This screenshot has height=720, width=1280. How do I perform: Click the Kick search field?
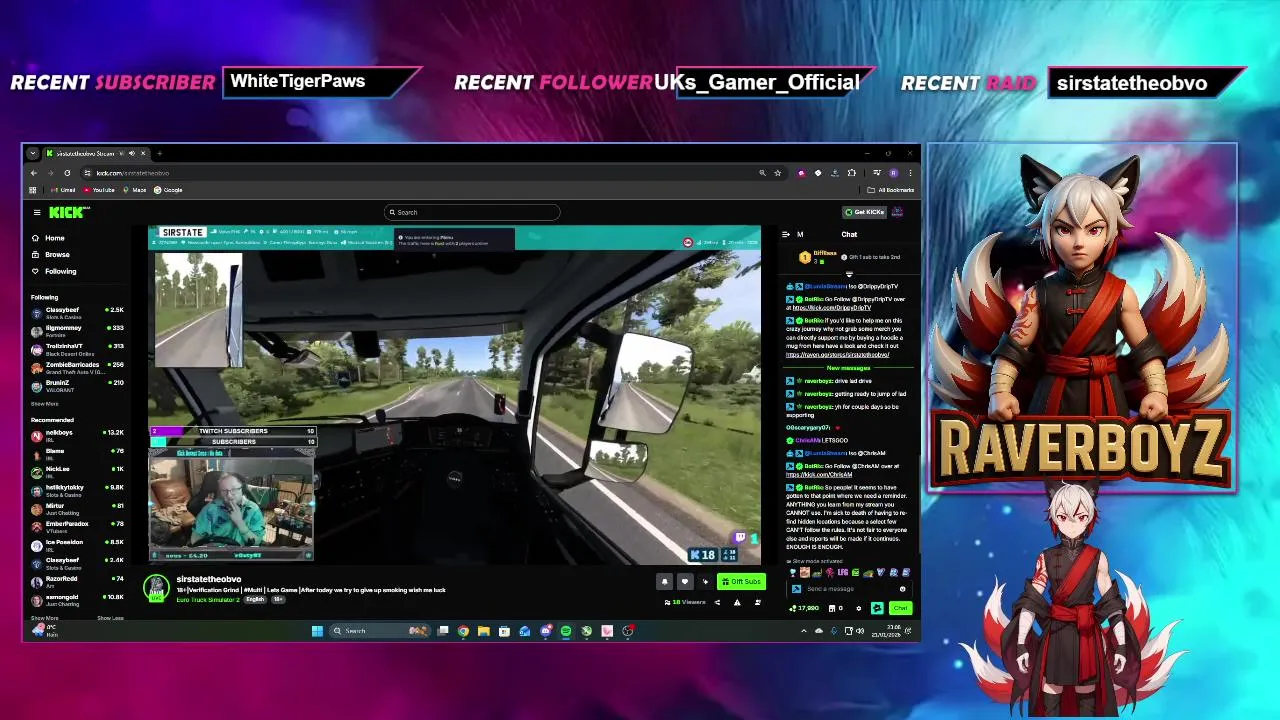click(472, 212)
